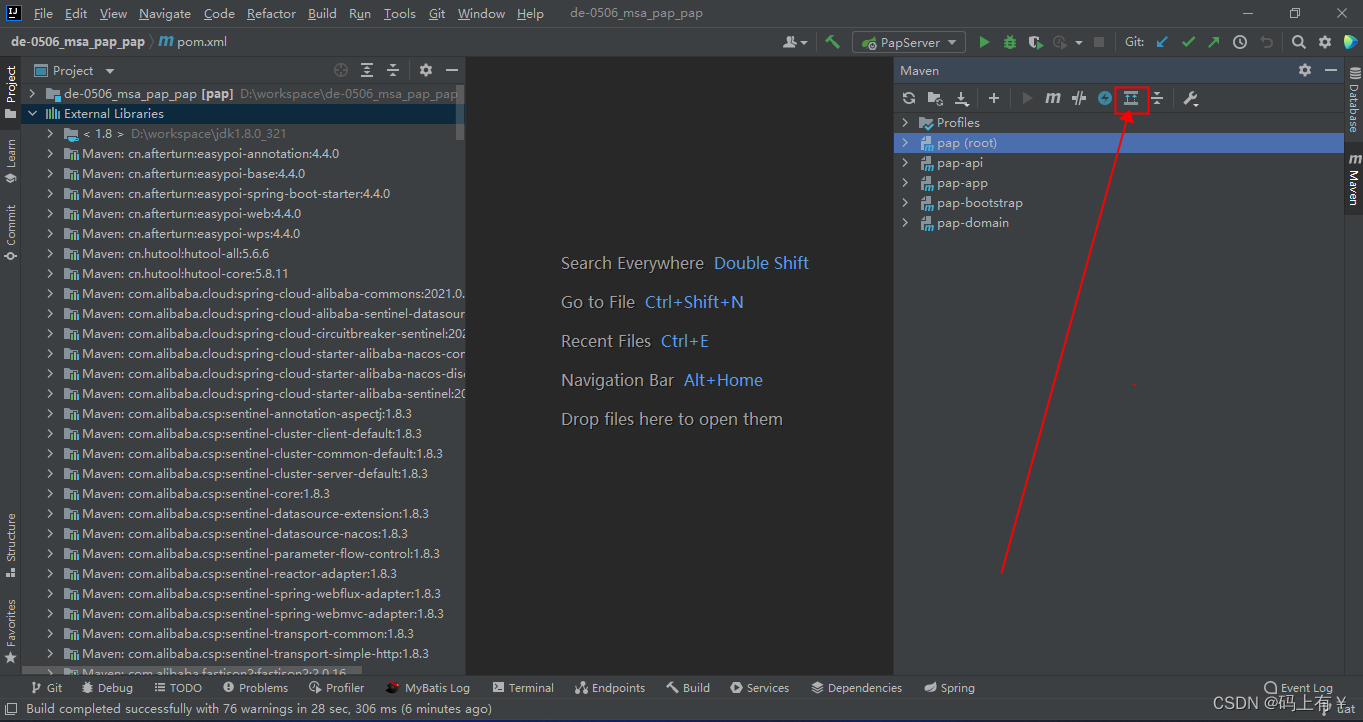Git Rollback undo arrow icon
The width and height of the screenshot is (1363, 722).
(1267, 42)
